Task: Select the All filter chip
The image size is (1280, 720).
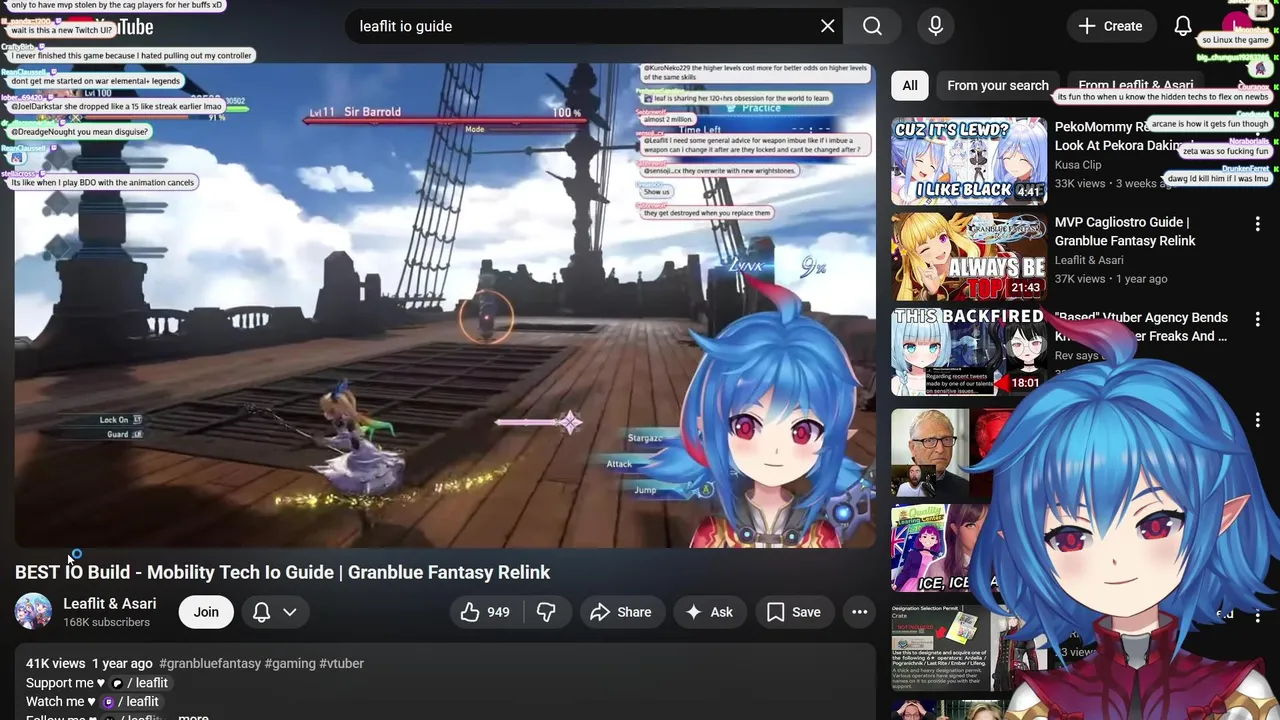Action: point(910,85)
